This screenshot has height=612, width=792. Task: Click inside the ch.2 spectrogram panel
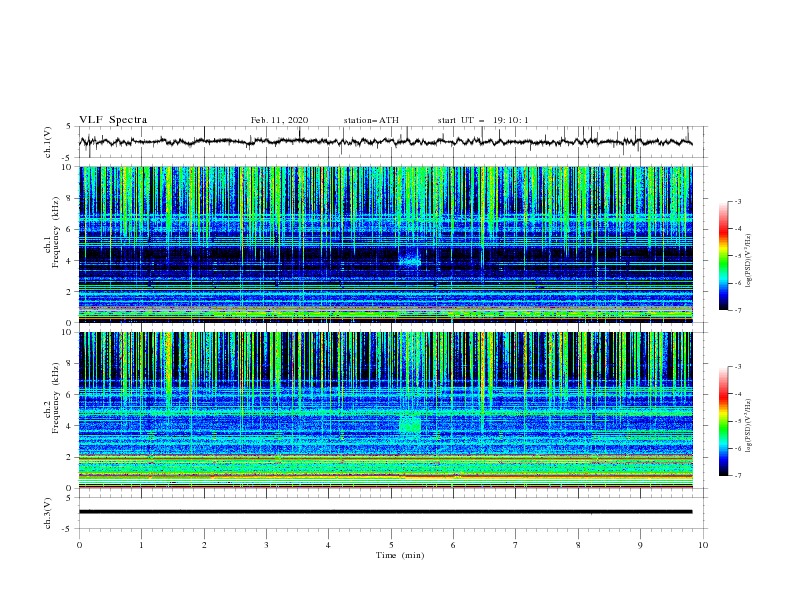(x=385, y=410)
